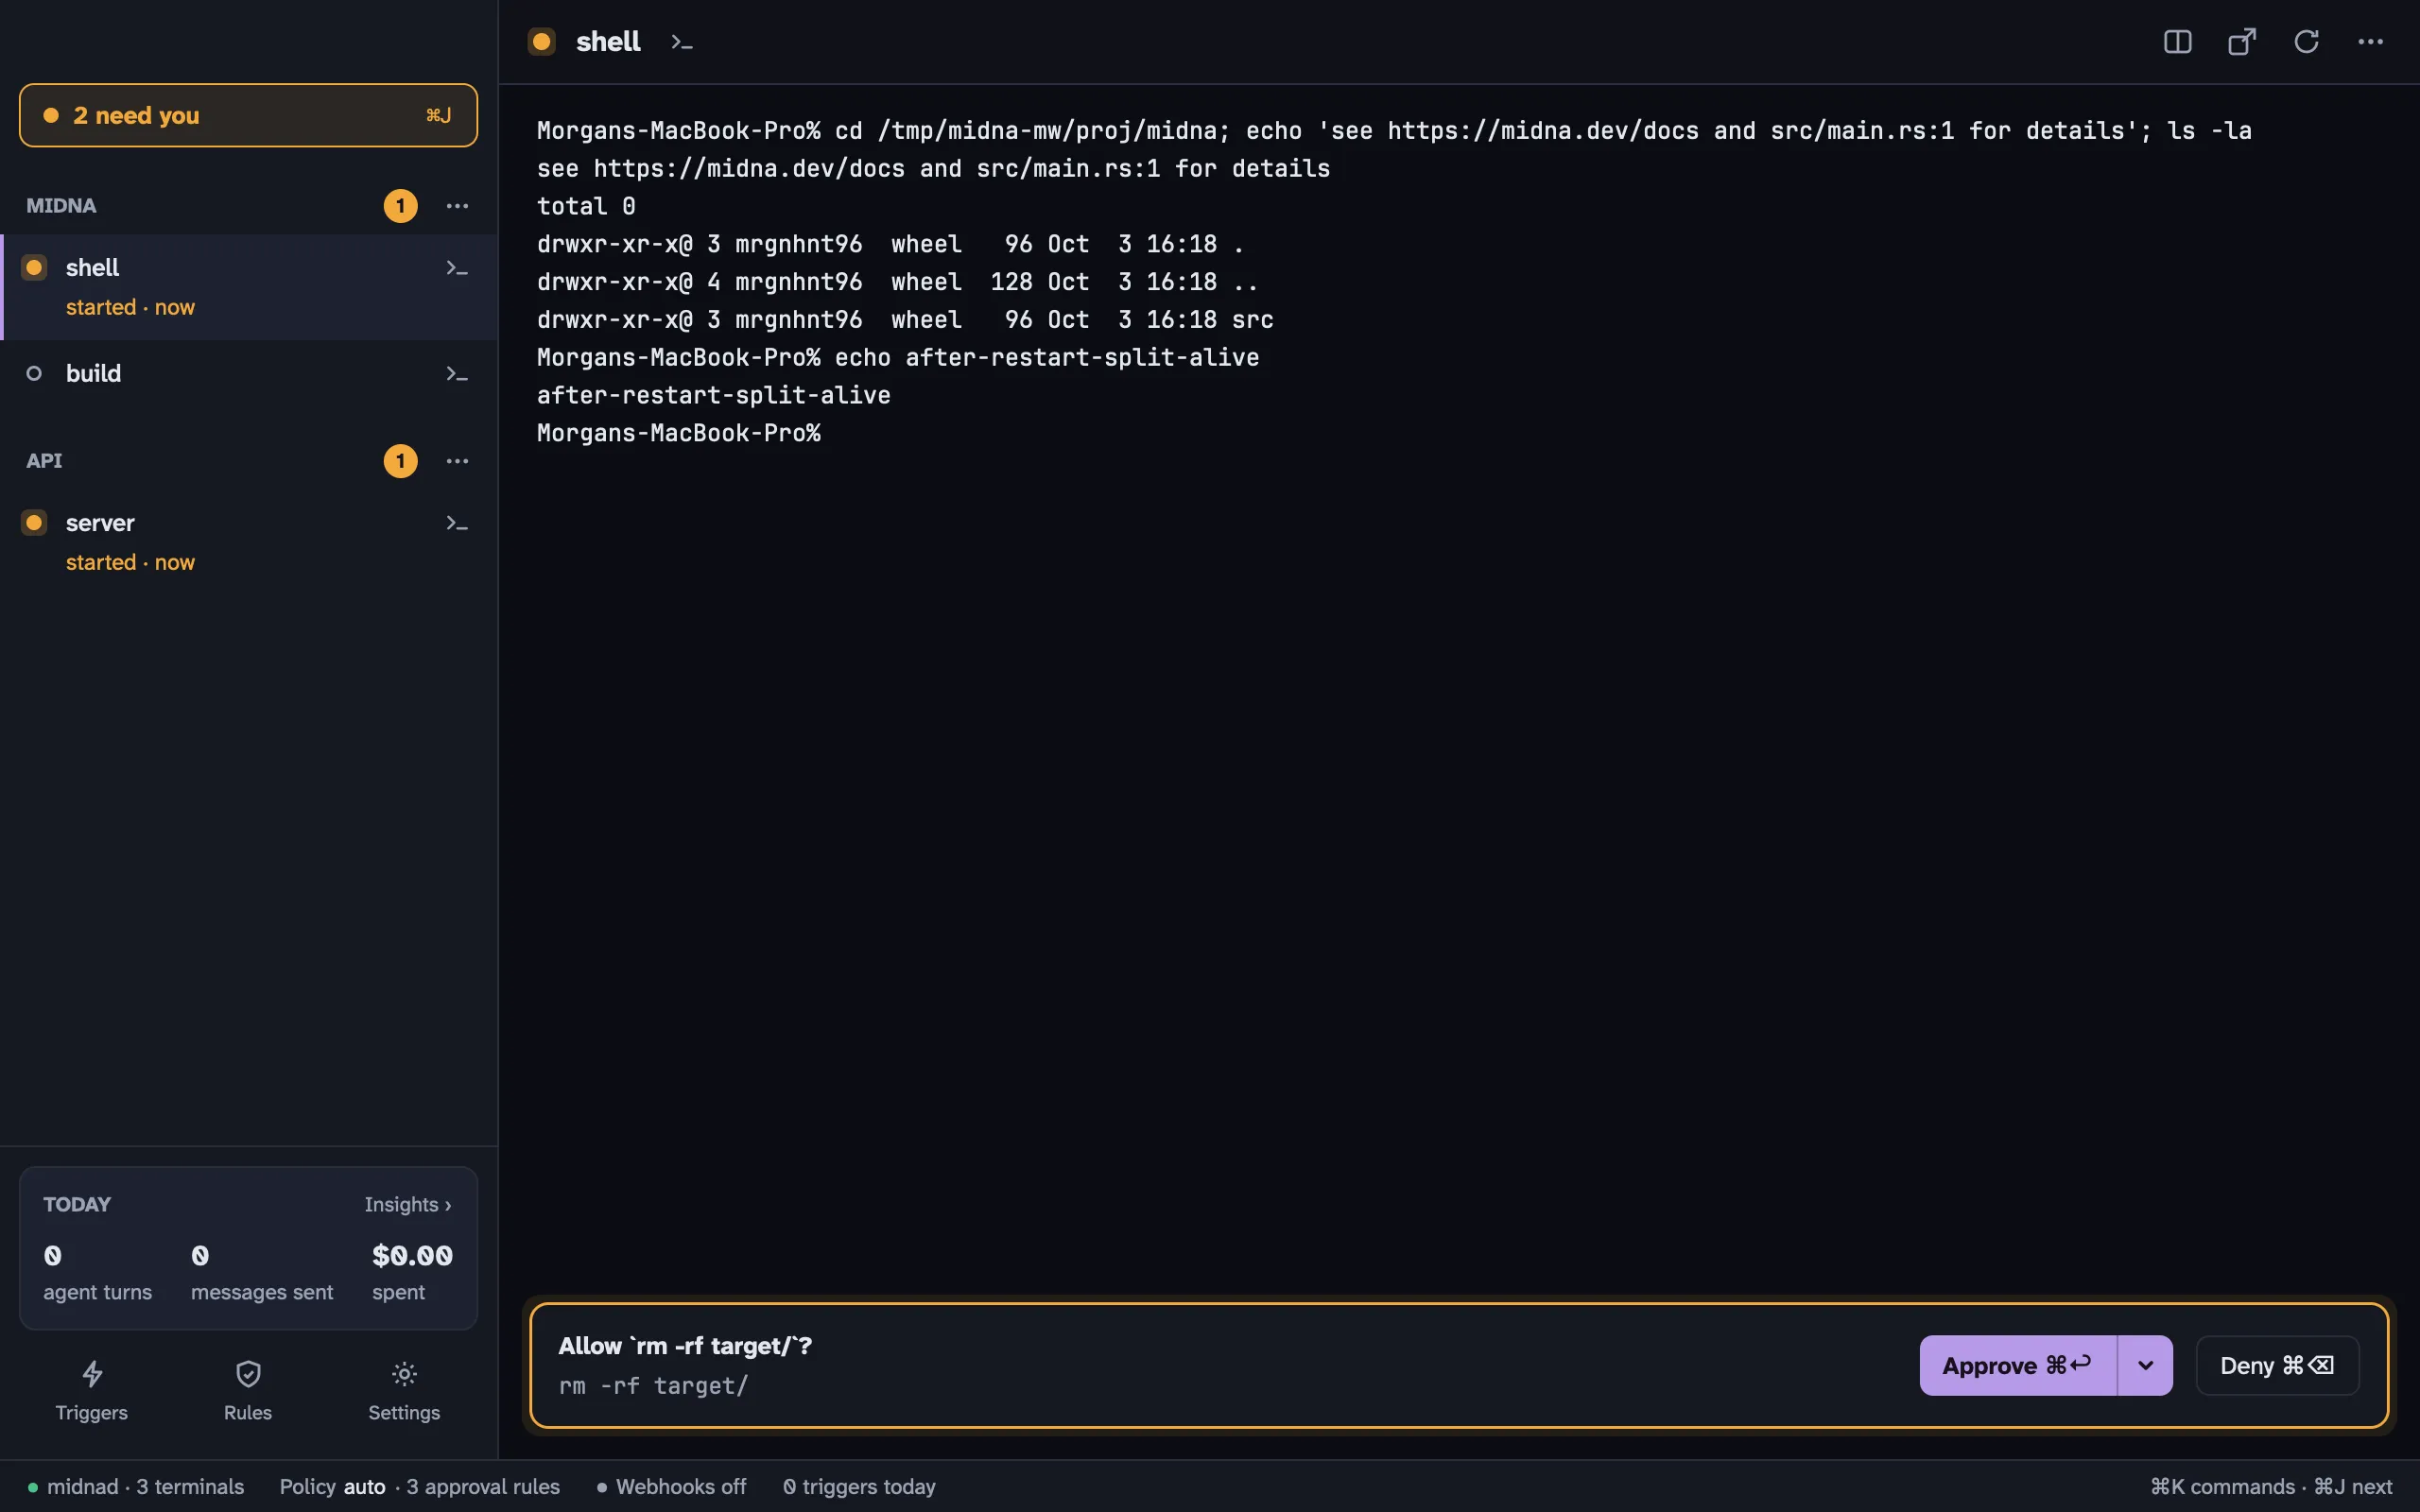Viewport: 2420px width, 1512px height.
Task: Restart the shell with the refresh icon
Action: coord(2306,42)
